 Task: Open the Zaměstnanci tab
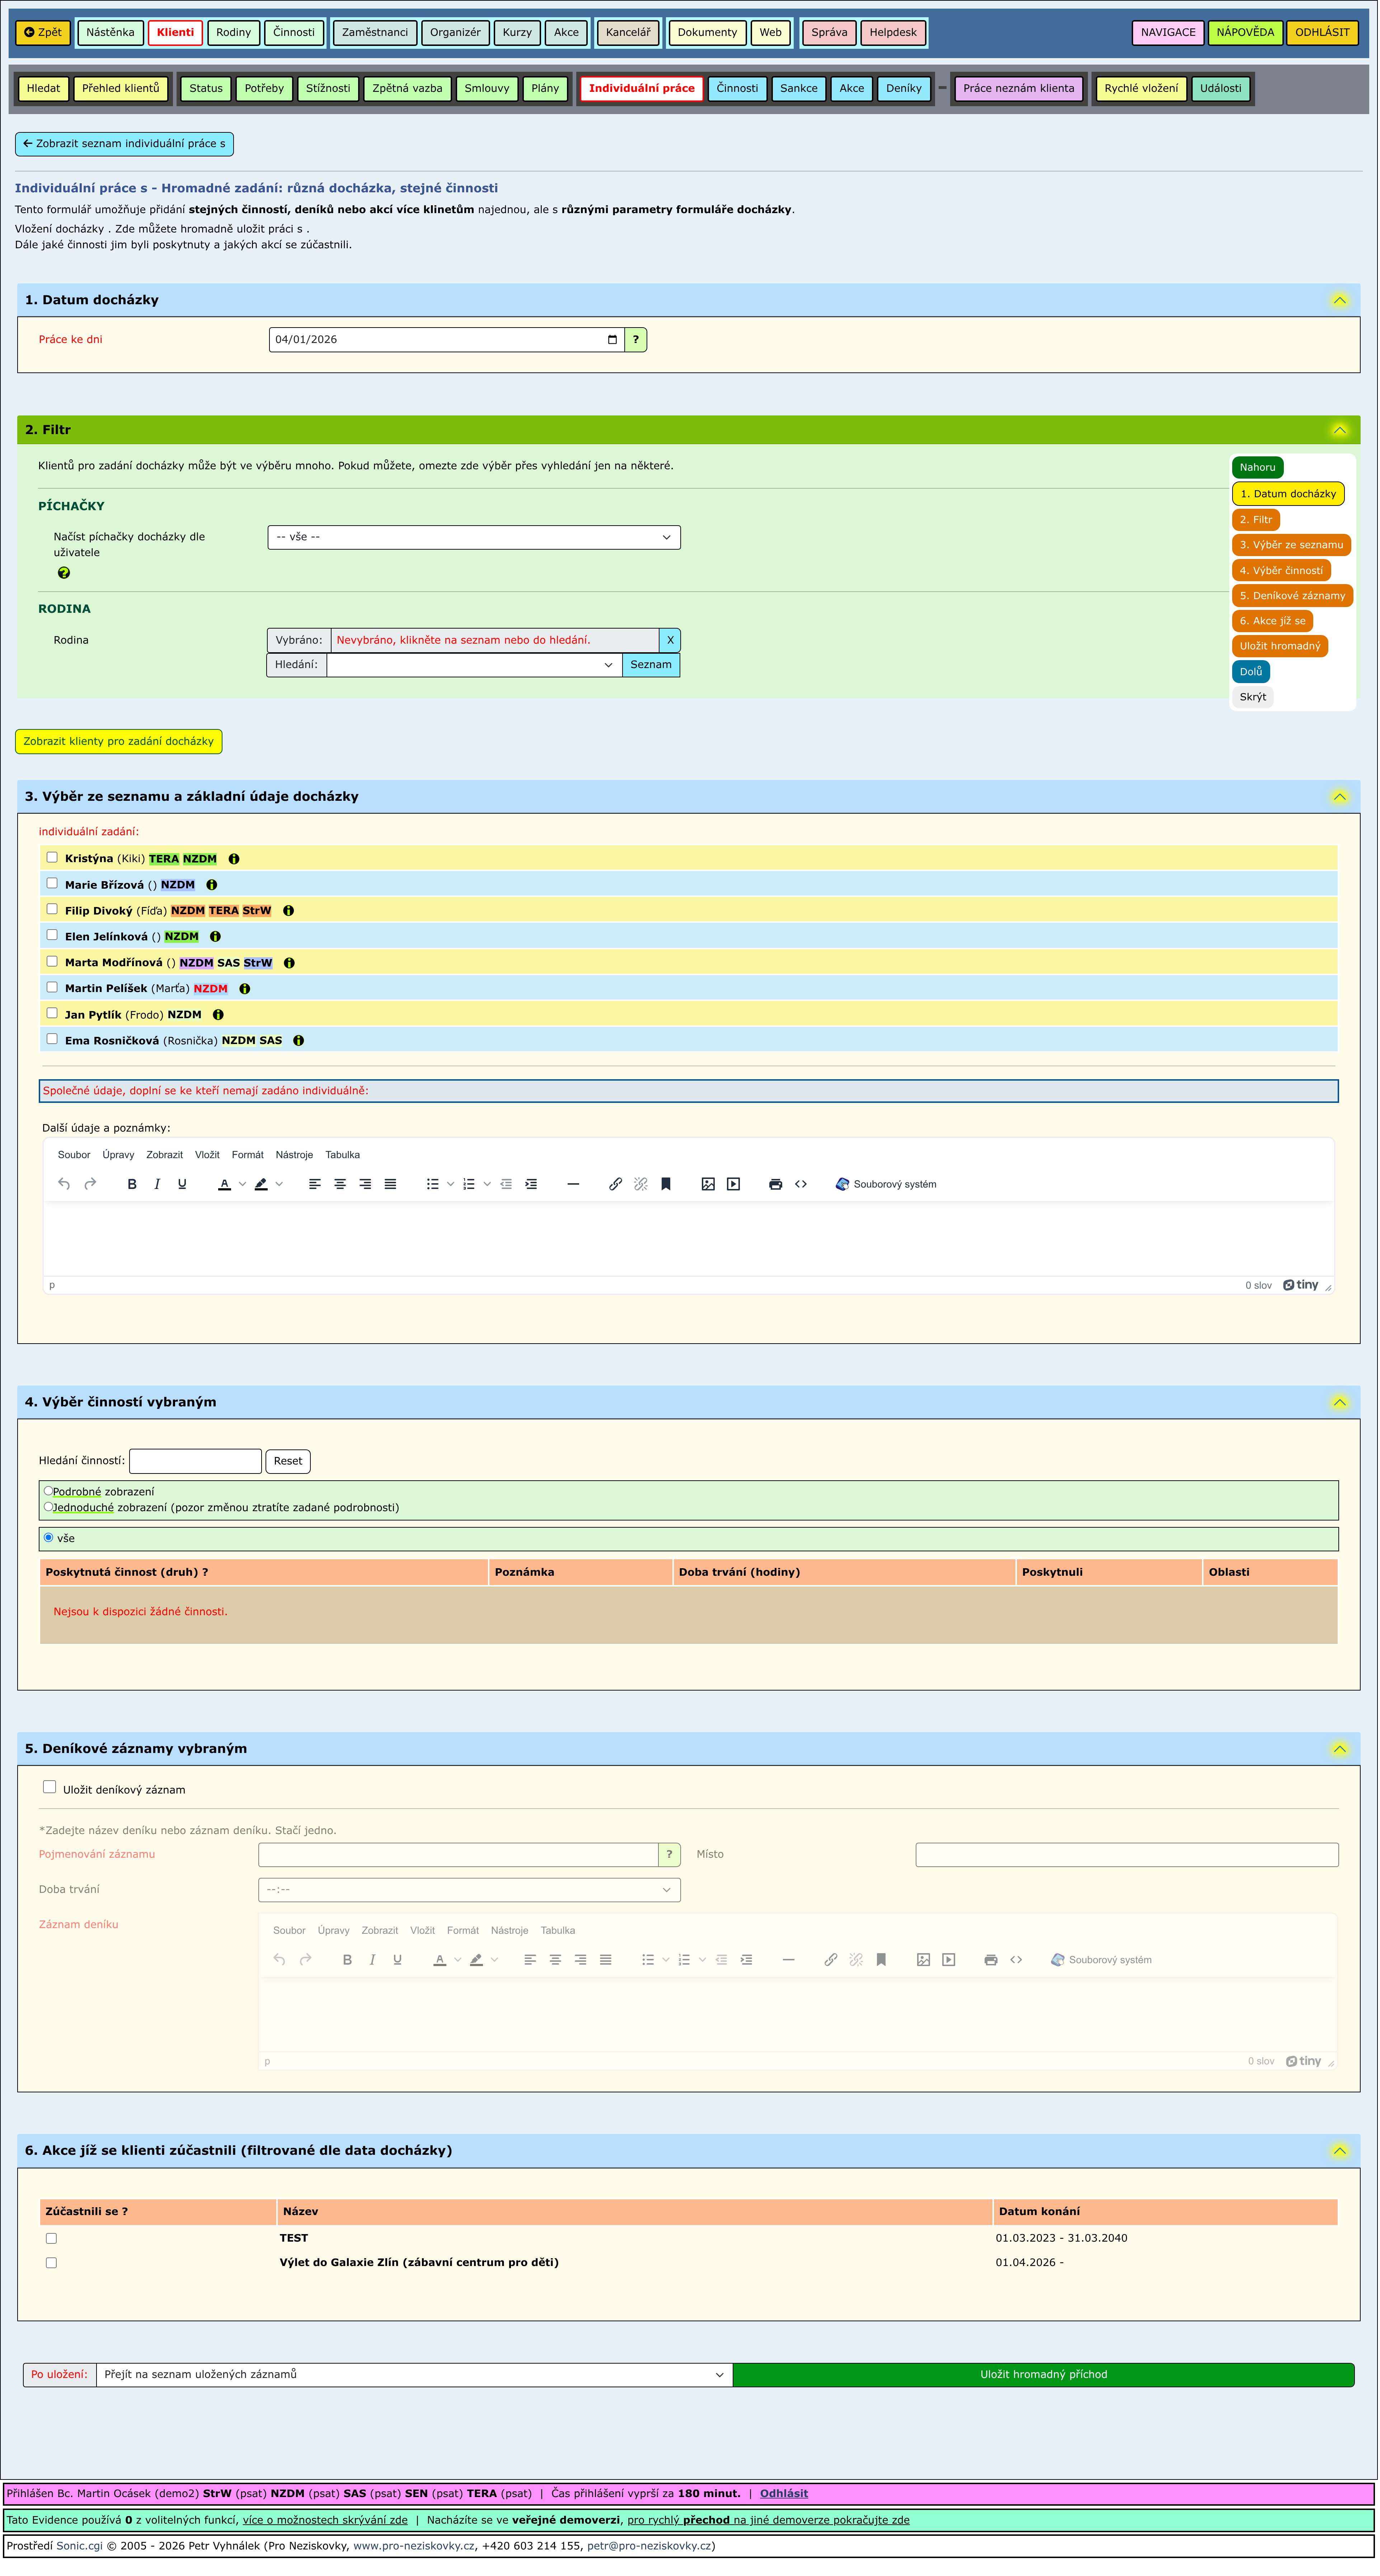tap(375, 33)
